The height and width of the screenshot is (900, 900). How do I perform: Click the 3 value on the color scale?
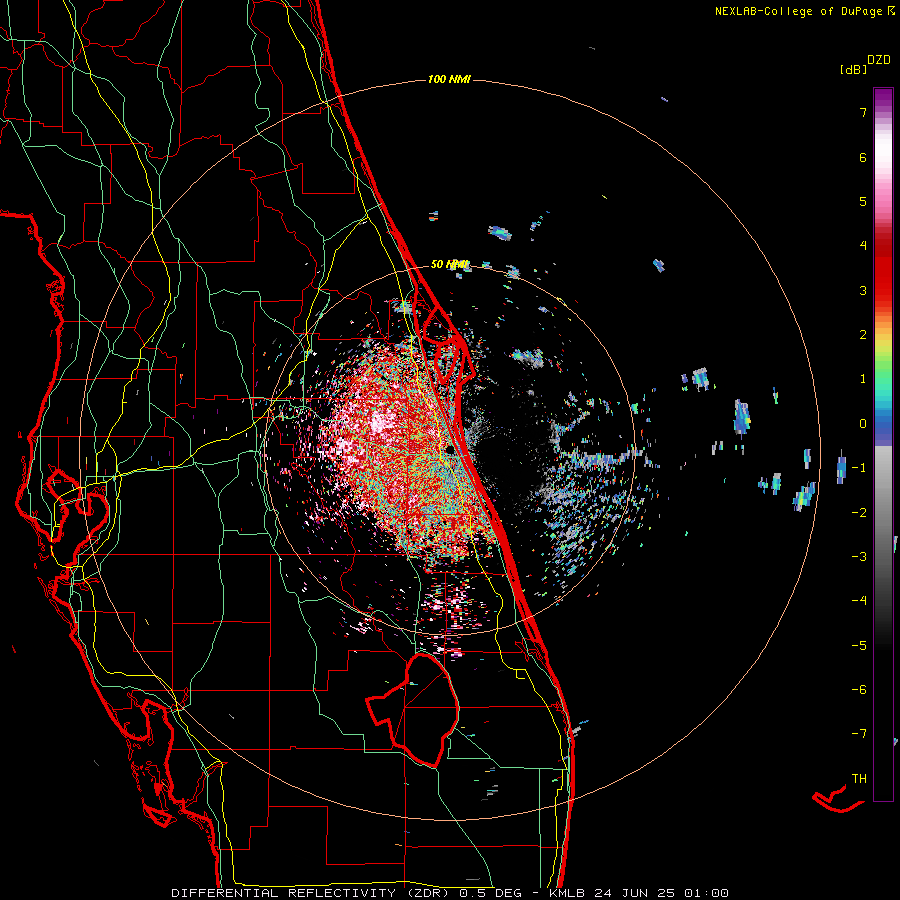[863, 290]
